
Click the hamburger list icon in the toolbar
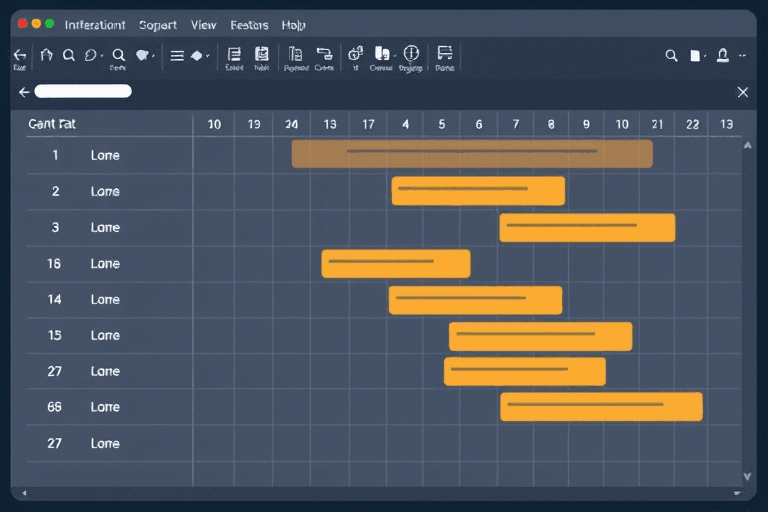pyautogui.click(x=177, y=56)
